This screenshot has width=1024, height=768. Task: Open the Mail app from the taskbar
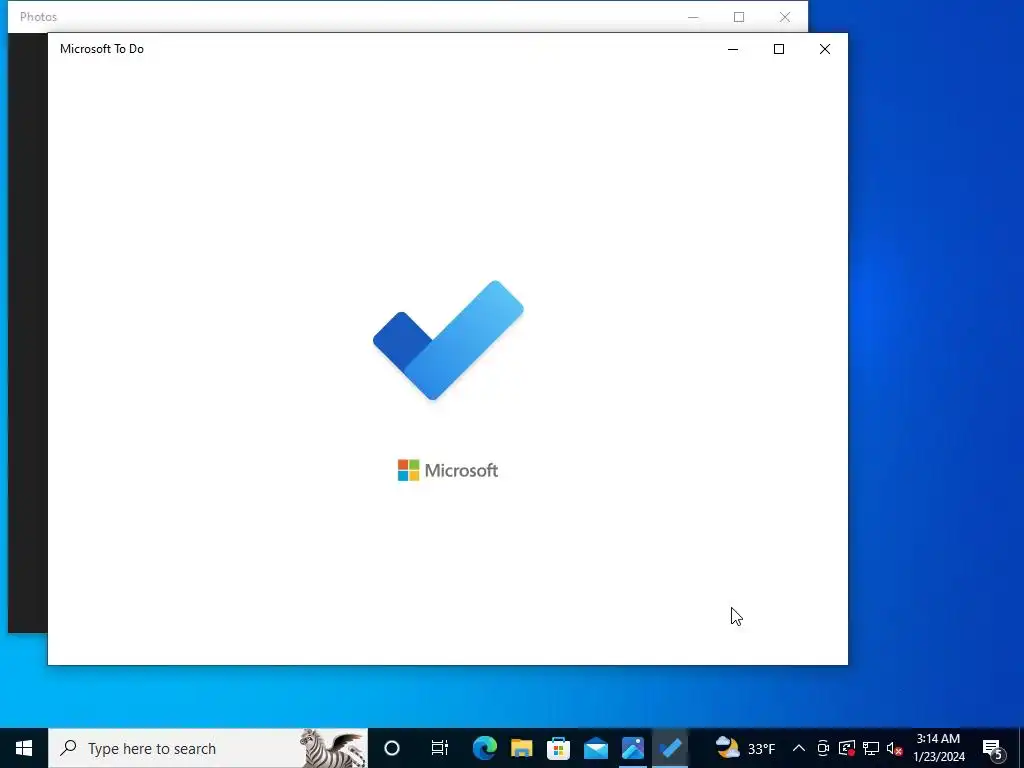pyautogui.click(x=596, y=748)
